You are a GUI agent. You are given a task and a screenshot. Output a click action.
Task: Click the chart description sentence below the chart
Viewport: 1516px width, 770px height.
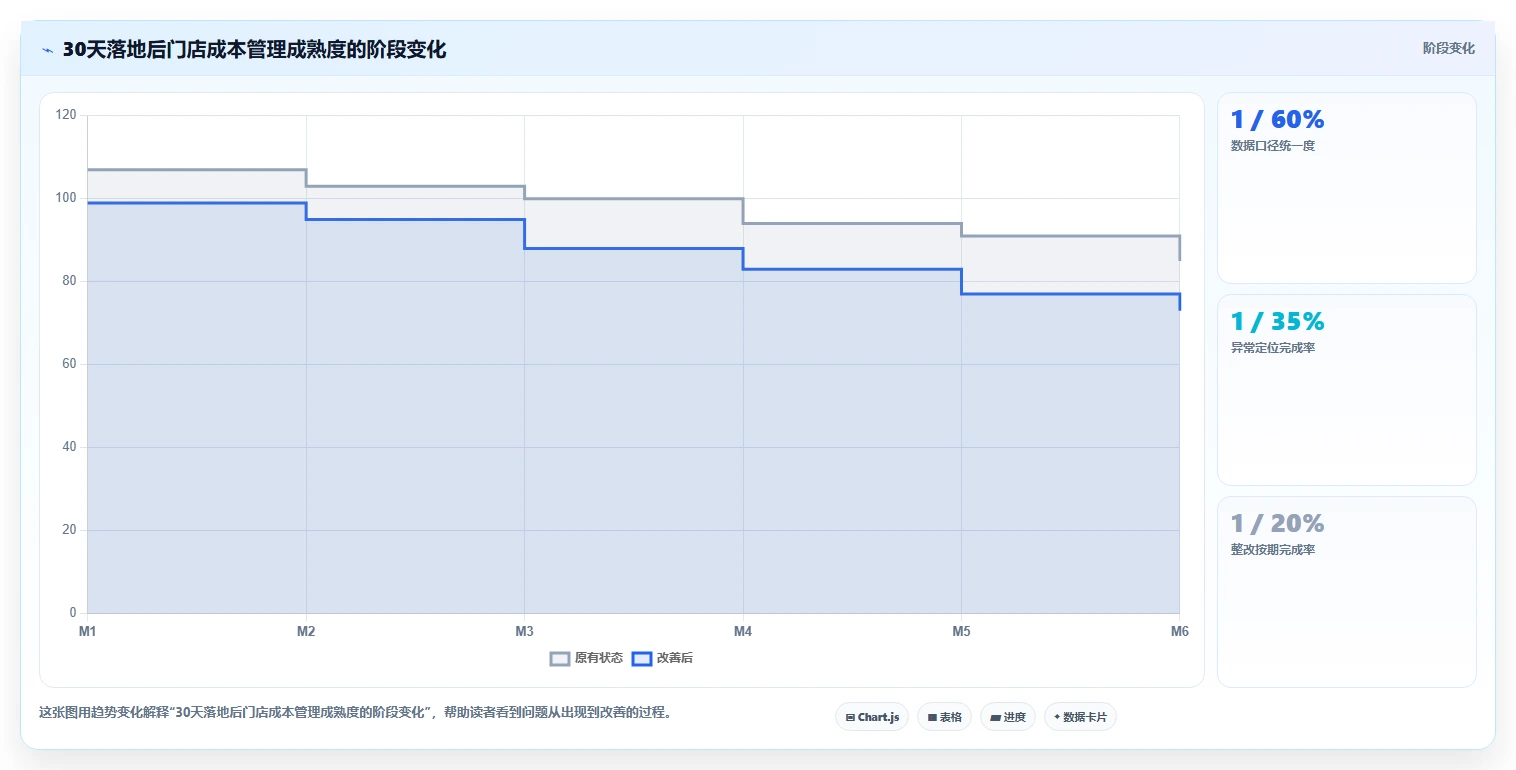[x=355, y=713]
